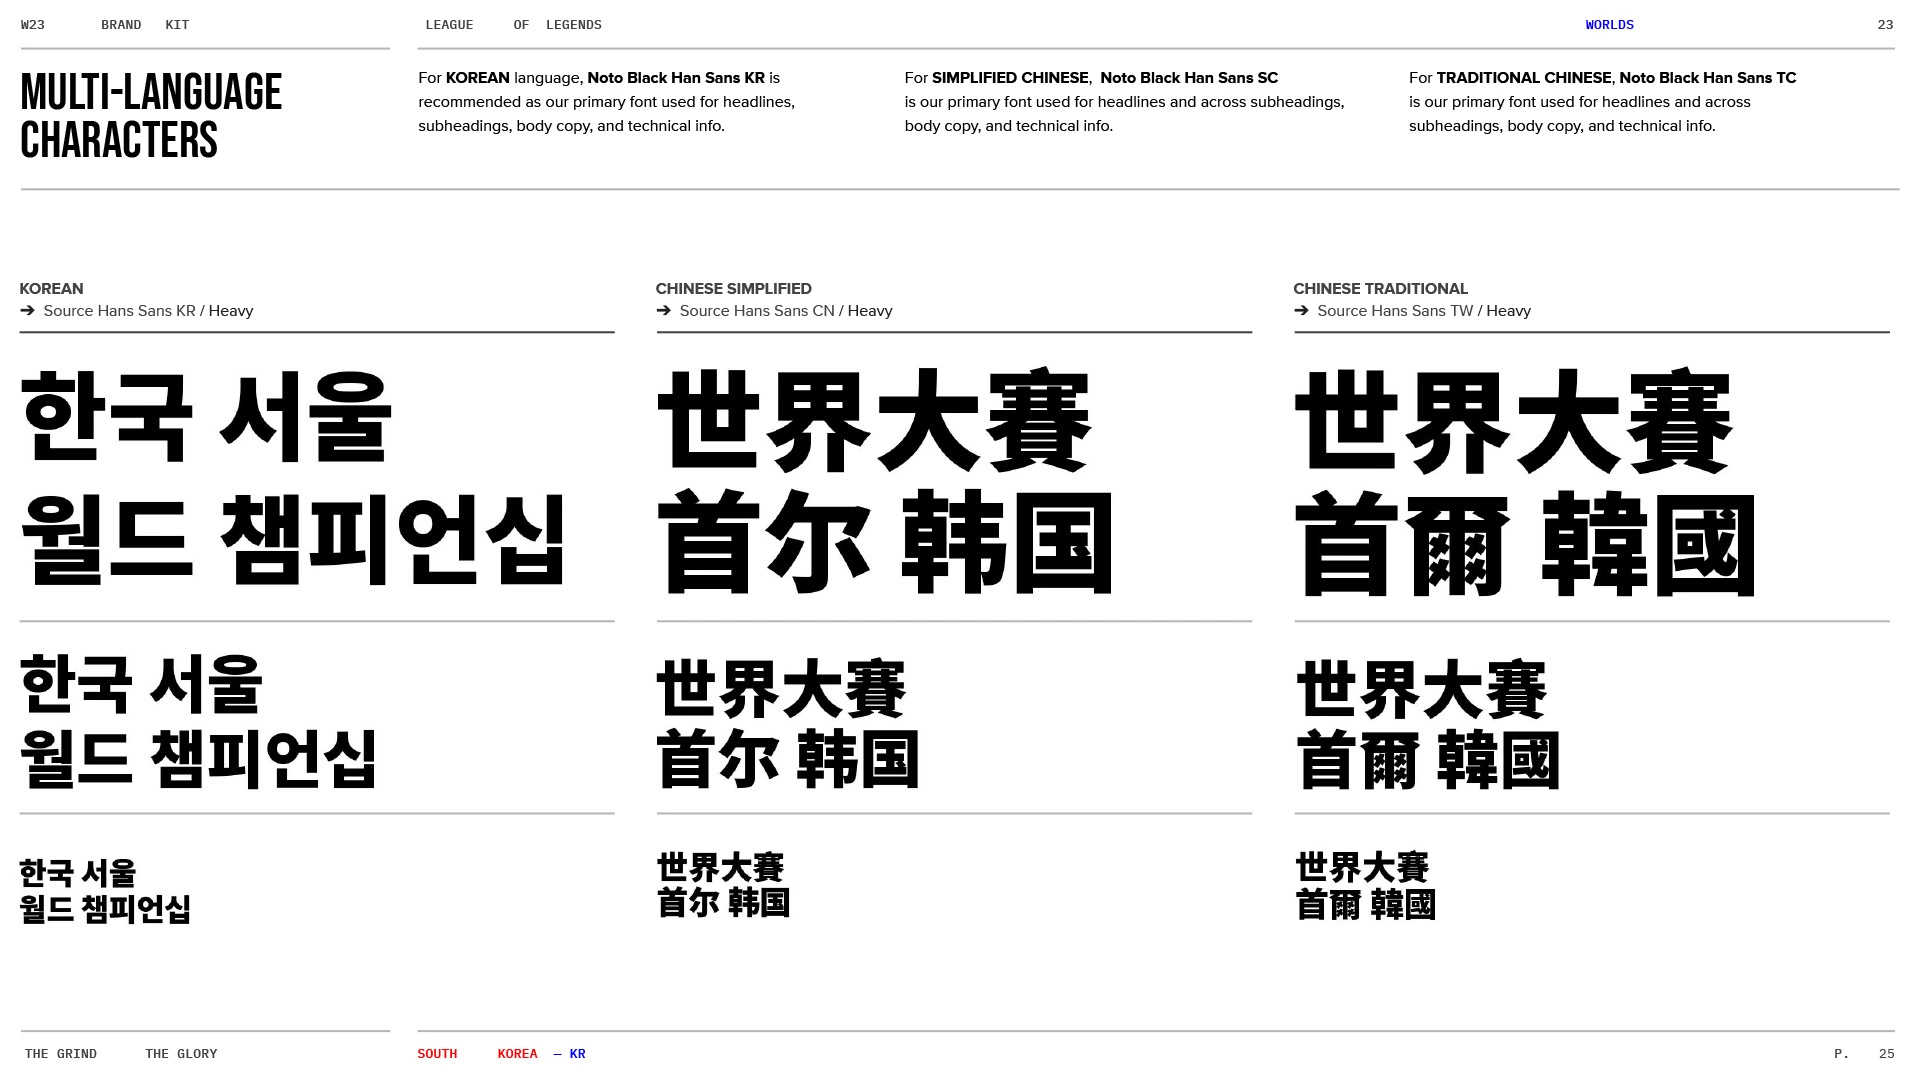This screenshot has height=1080, width=1920.
Task: Click the Noto Black Han Sans KR description paragraph
Action: (x=606, y=102)
